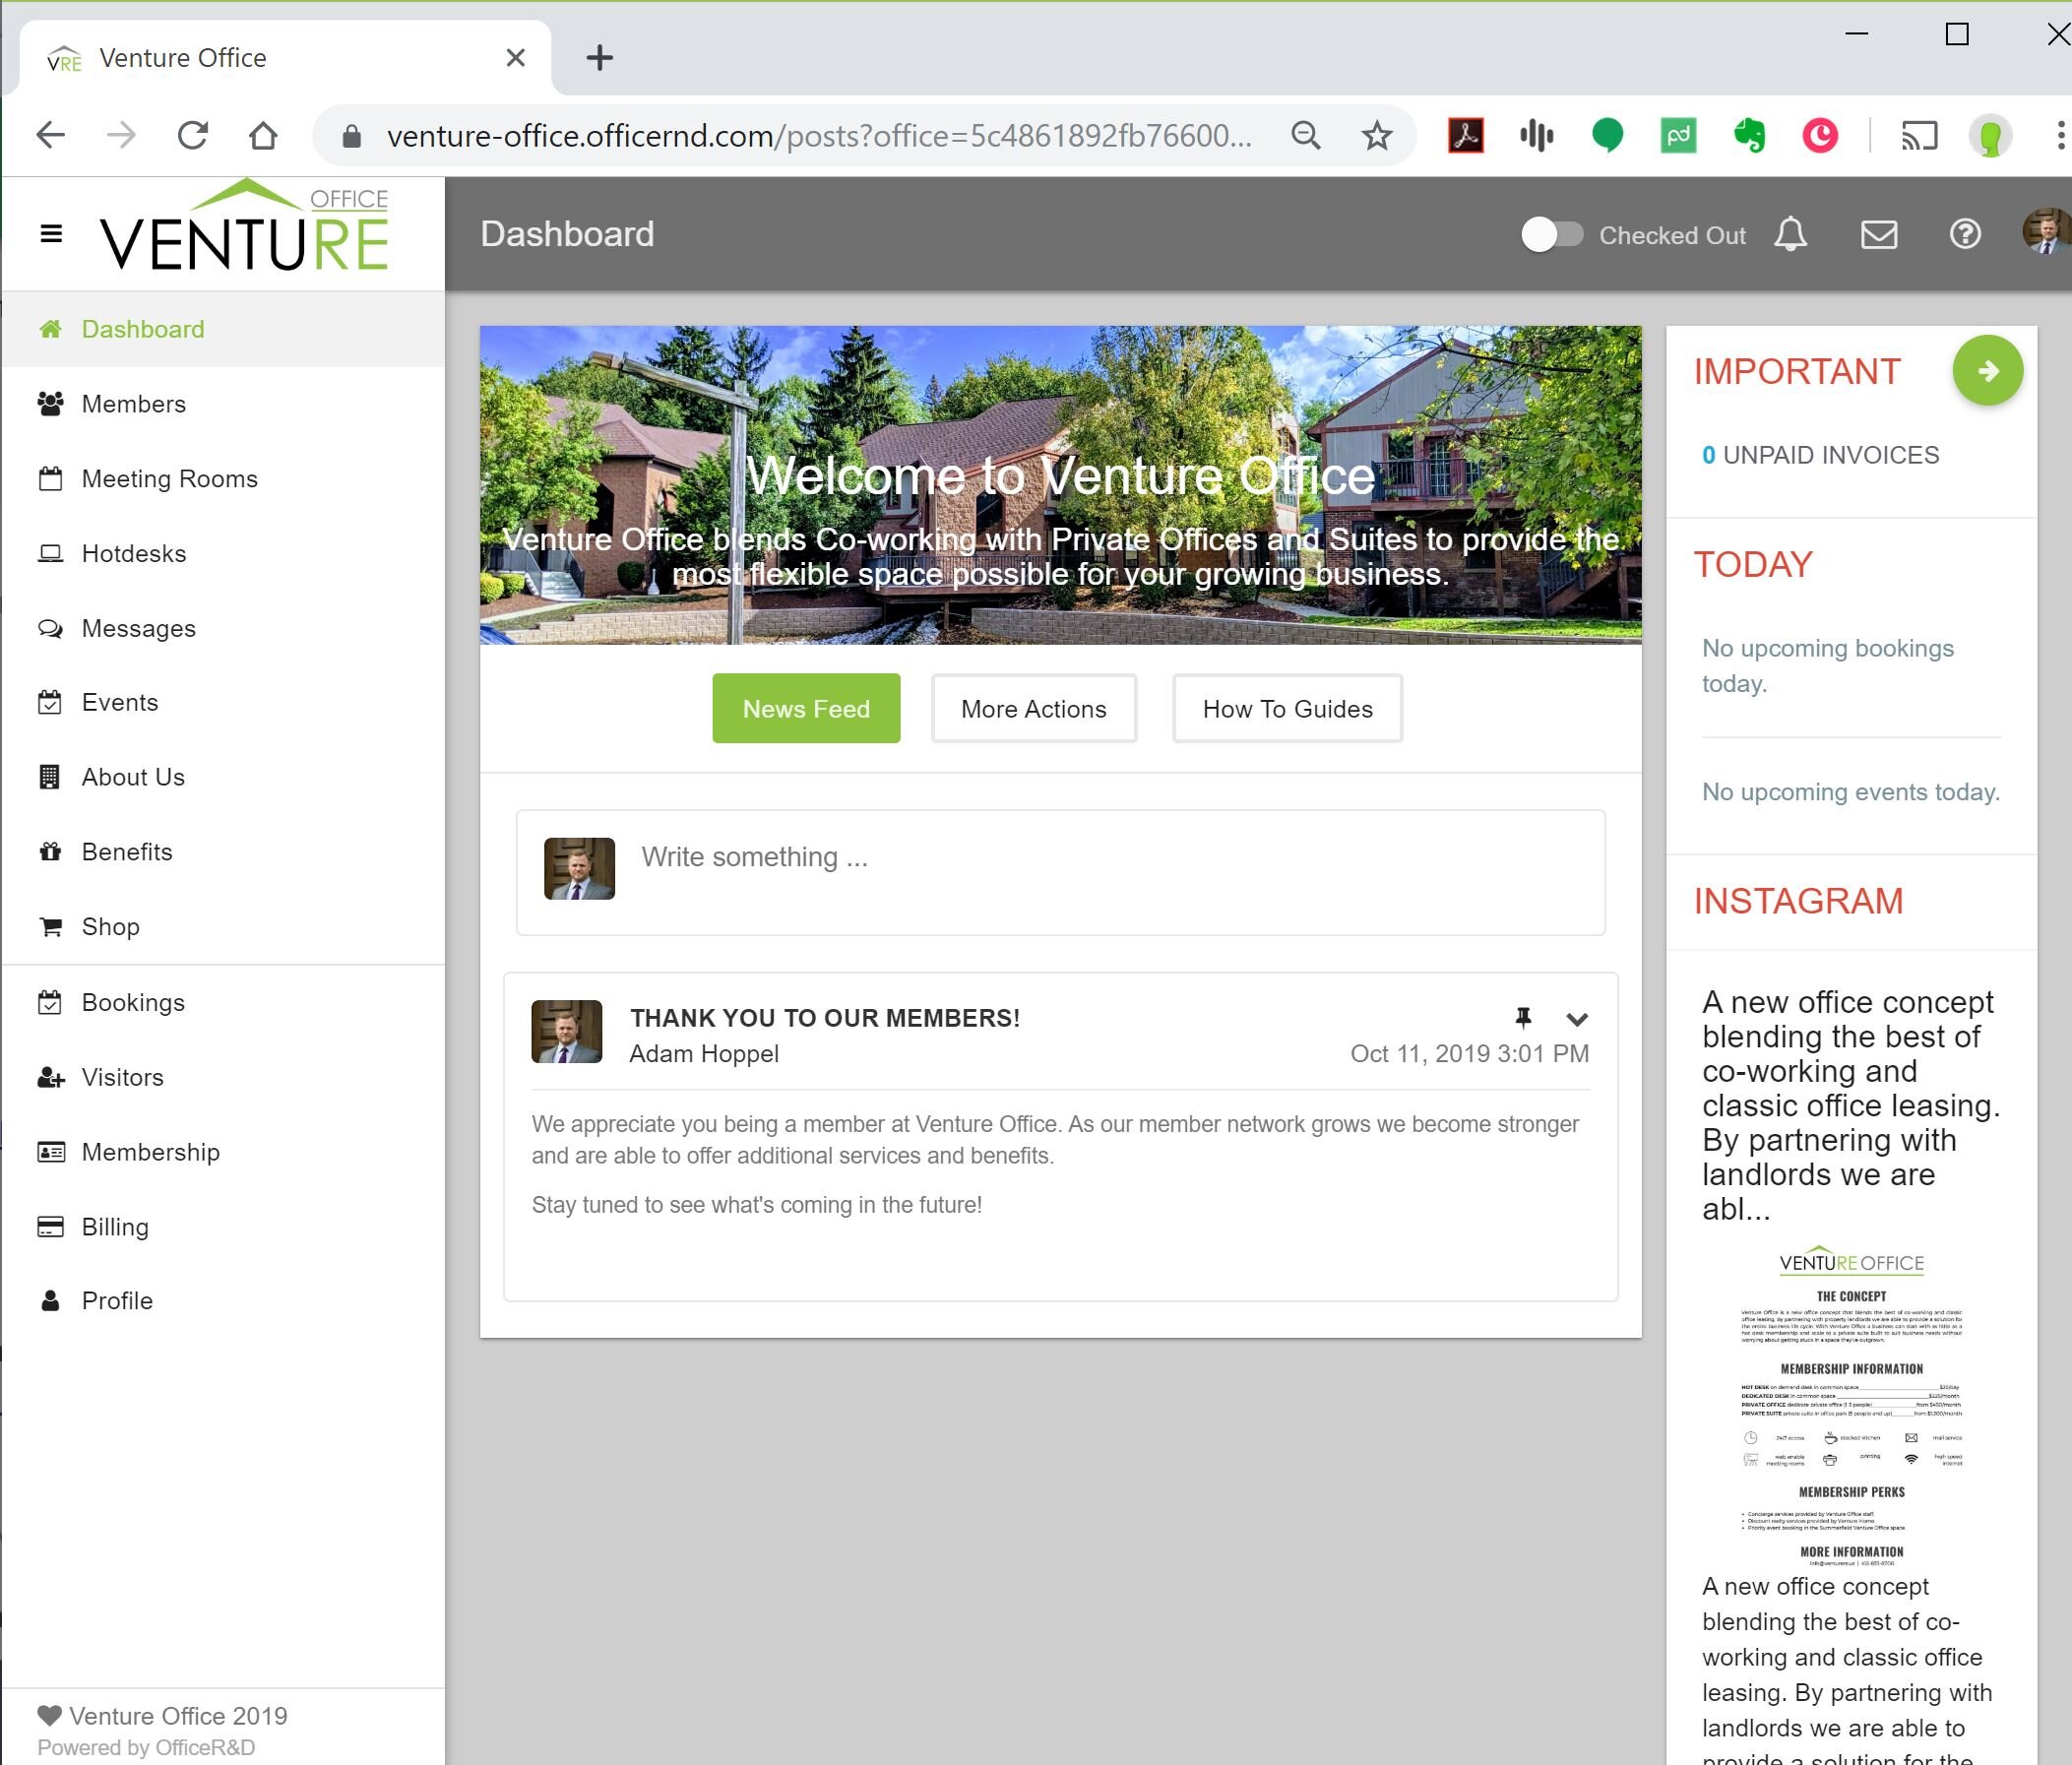
Task: Open Shop in sidebar
Action: [x=223, y=927]
